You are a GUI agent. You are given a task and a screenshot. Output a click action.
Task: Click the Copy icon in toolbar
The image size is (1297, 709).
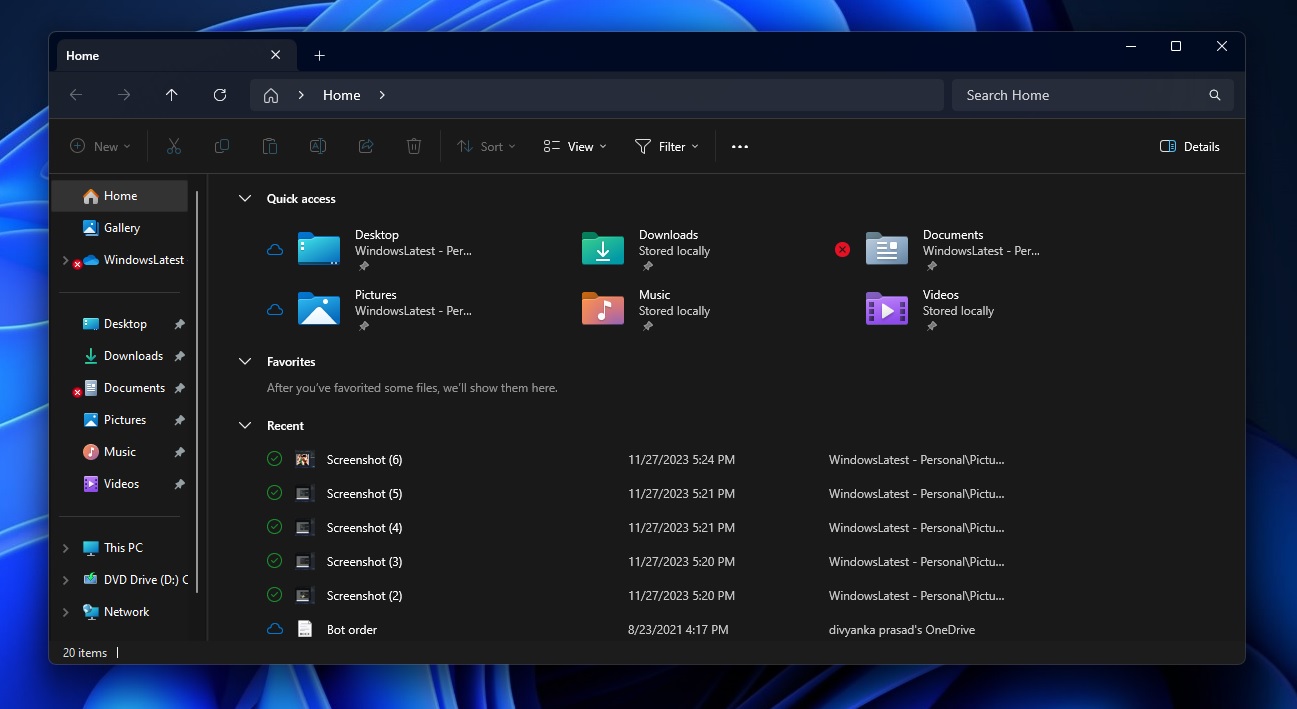click(222, 146)
